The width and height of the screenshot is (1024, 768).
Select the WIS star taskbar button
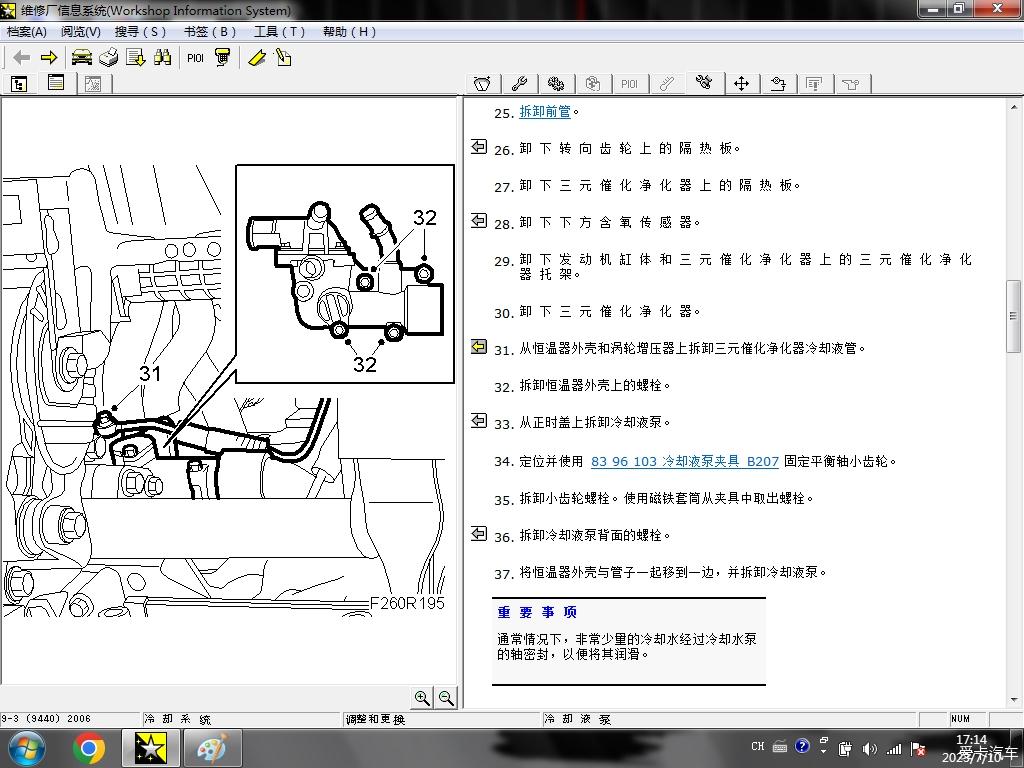click(150, 748)
